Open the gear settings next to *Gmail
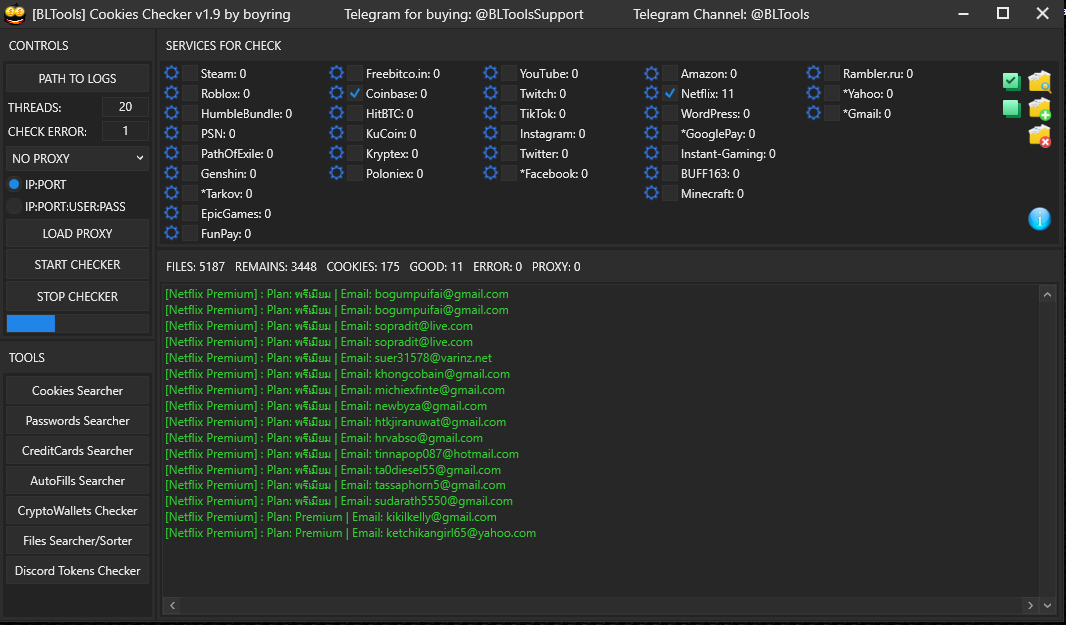The image size is (1066, 625). pyautogui.click(x=813, y=113)
